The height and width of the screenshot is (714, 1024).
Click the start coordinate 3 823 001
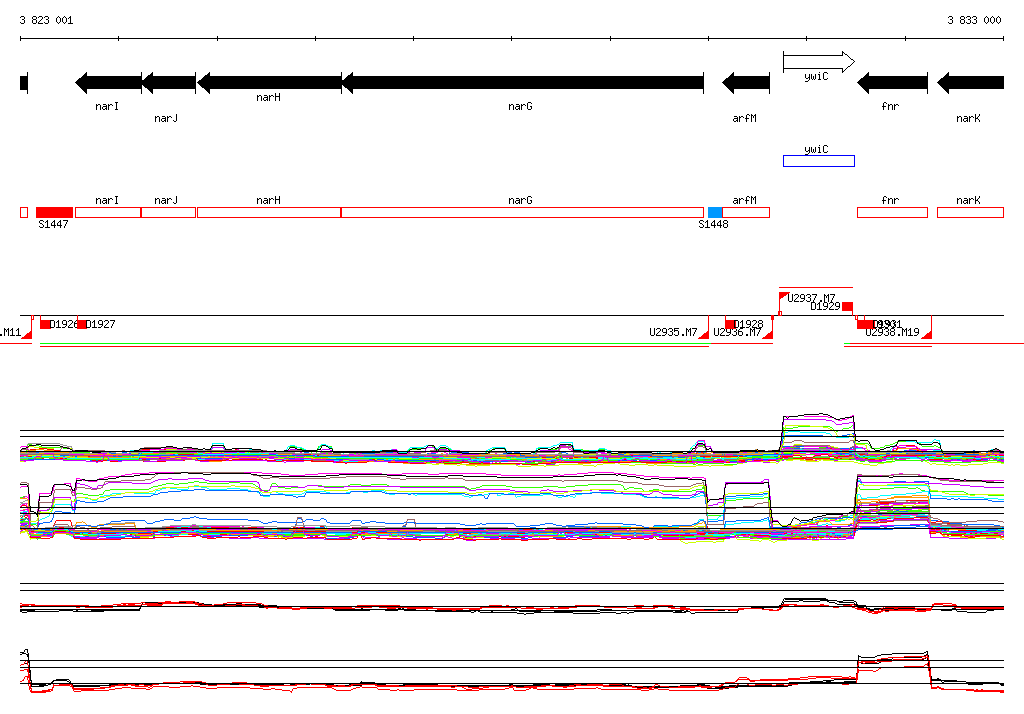point(46,20)
